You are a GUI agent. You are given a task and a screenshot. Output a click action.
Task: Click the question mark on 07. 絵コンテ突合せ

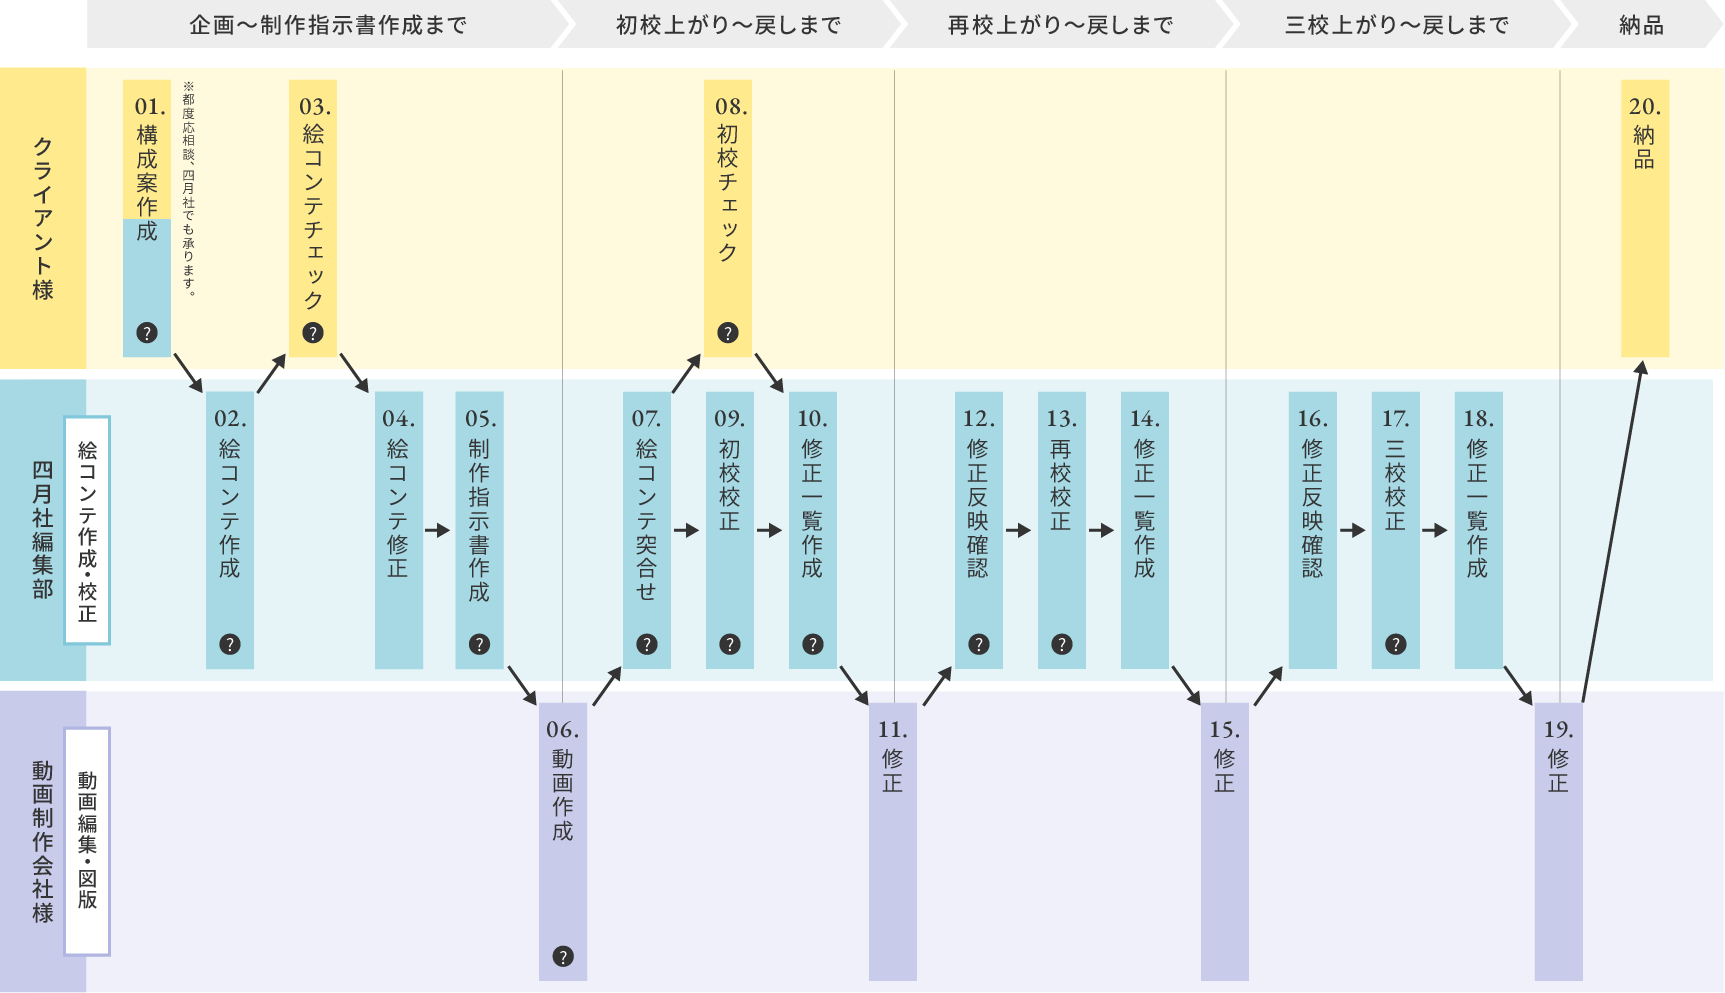coord(647,644)
